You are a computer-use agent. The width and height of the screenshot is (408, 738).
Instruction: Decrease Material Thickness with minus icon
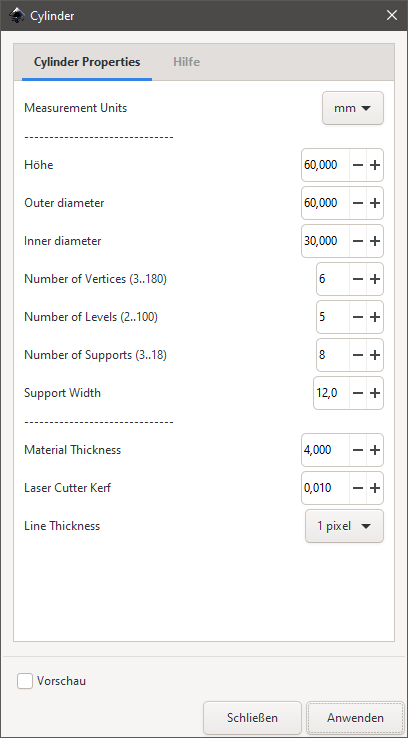coord(358,450)
